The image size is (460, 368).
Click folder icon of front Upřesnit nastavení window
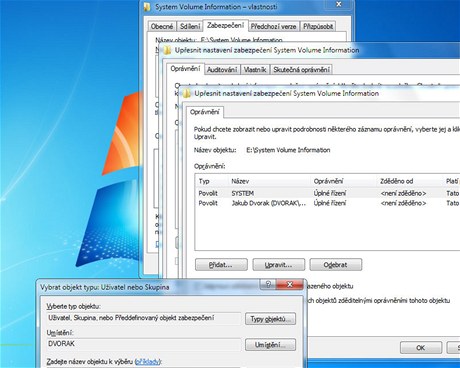tap(187, 94)
